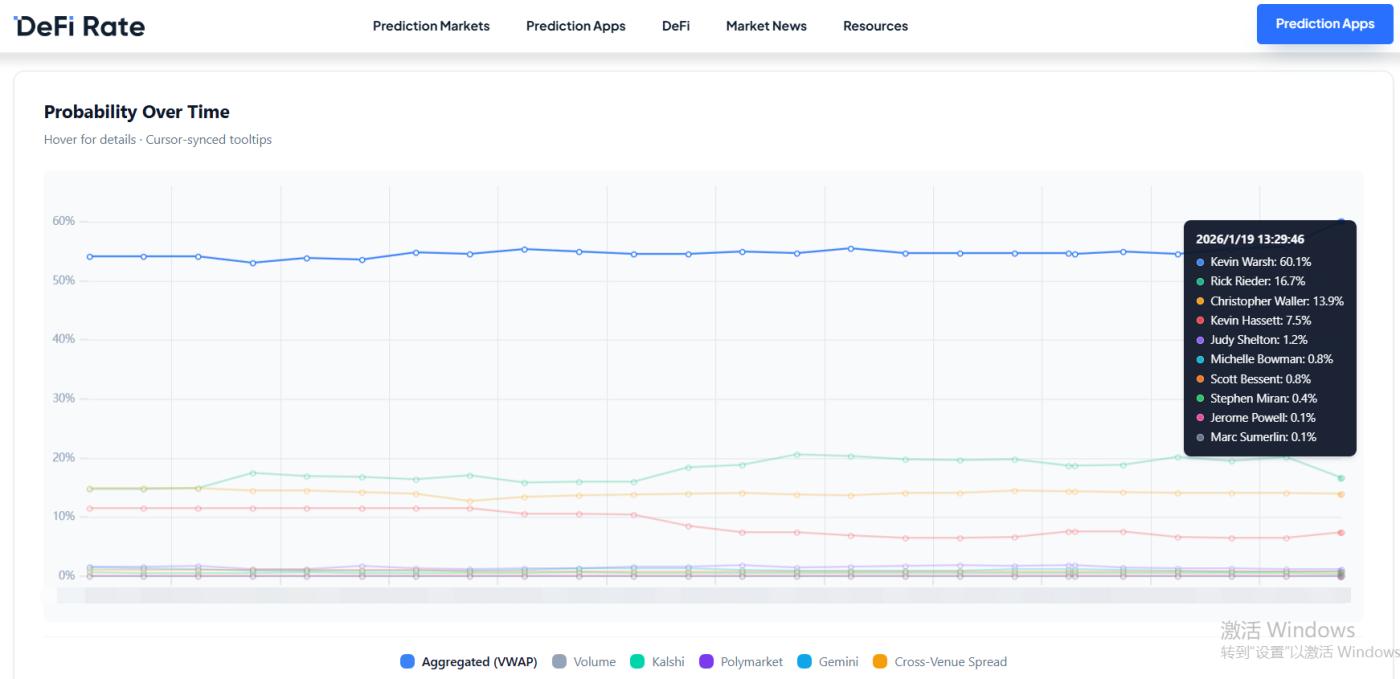Select the last point on the green Rick Rieder line
Image resolution: width=1400 pixels, height=679 pixels.
tap(1341, 478)
